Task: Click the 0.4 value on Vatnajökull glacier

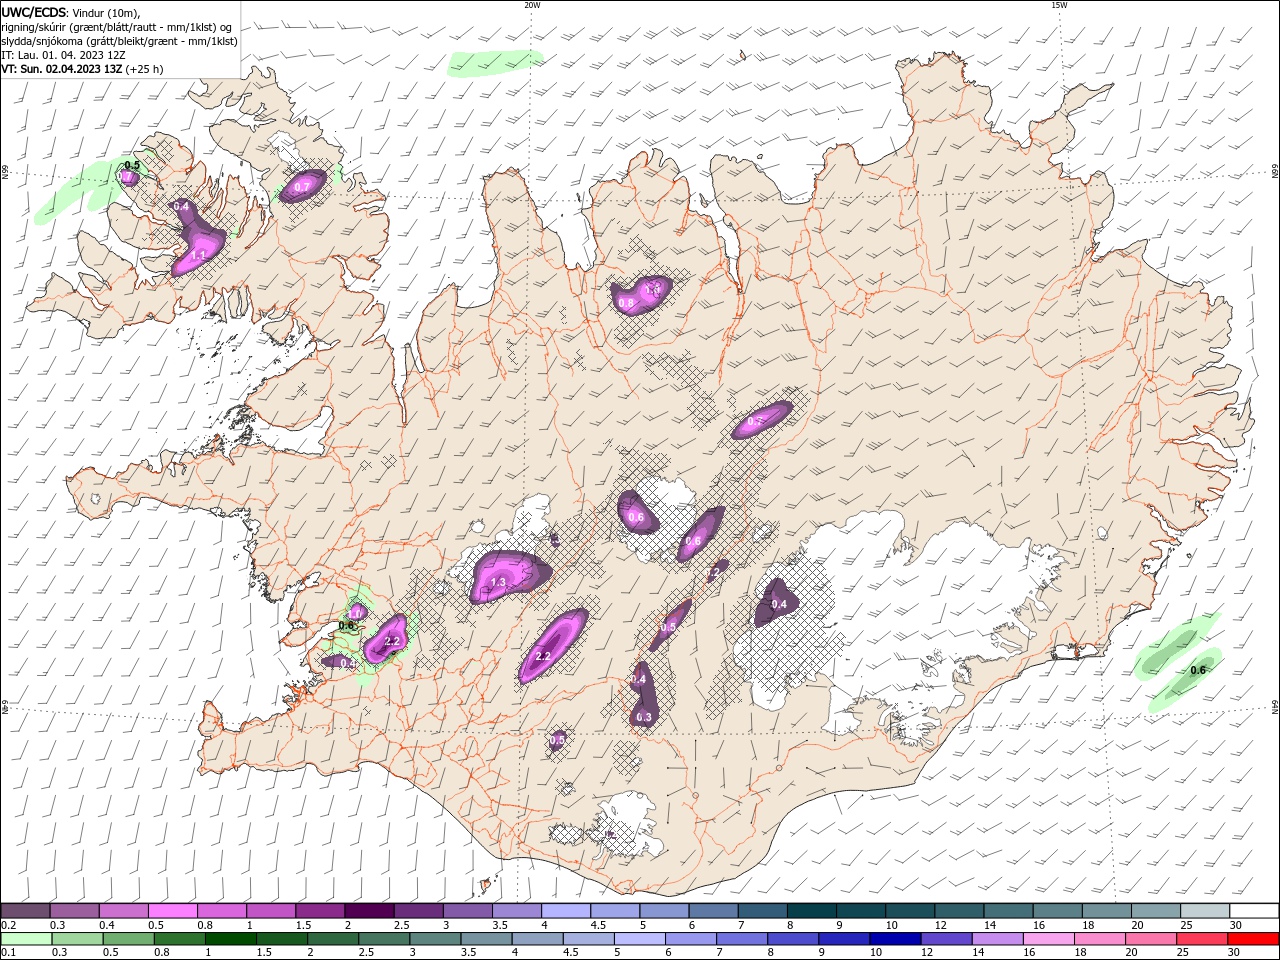Action: pyautogui.click(x=779, y=604)
